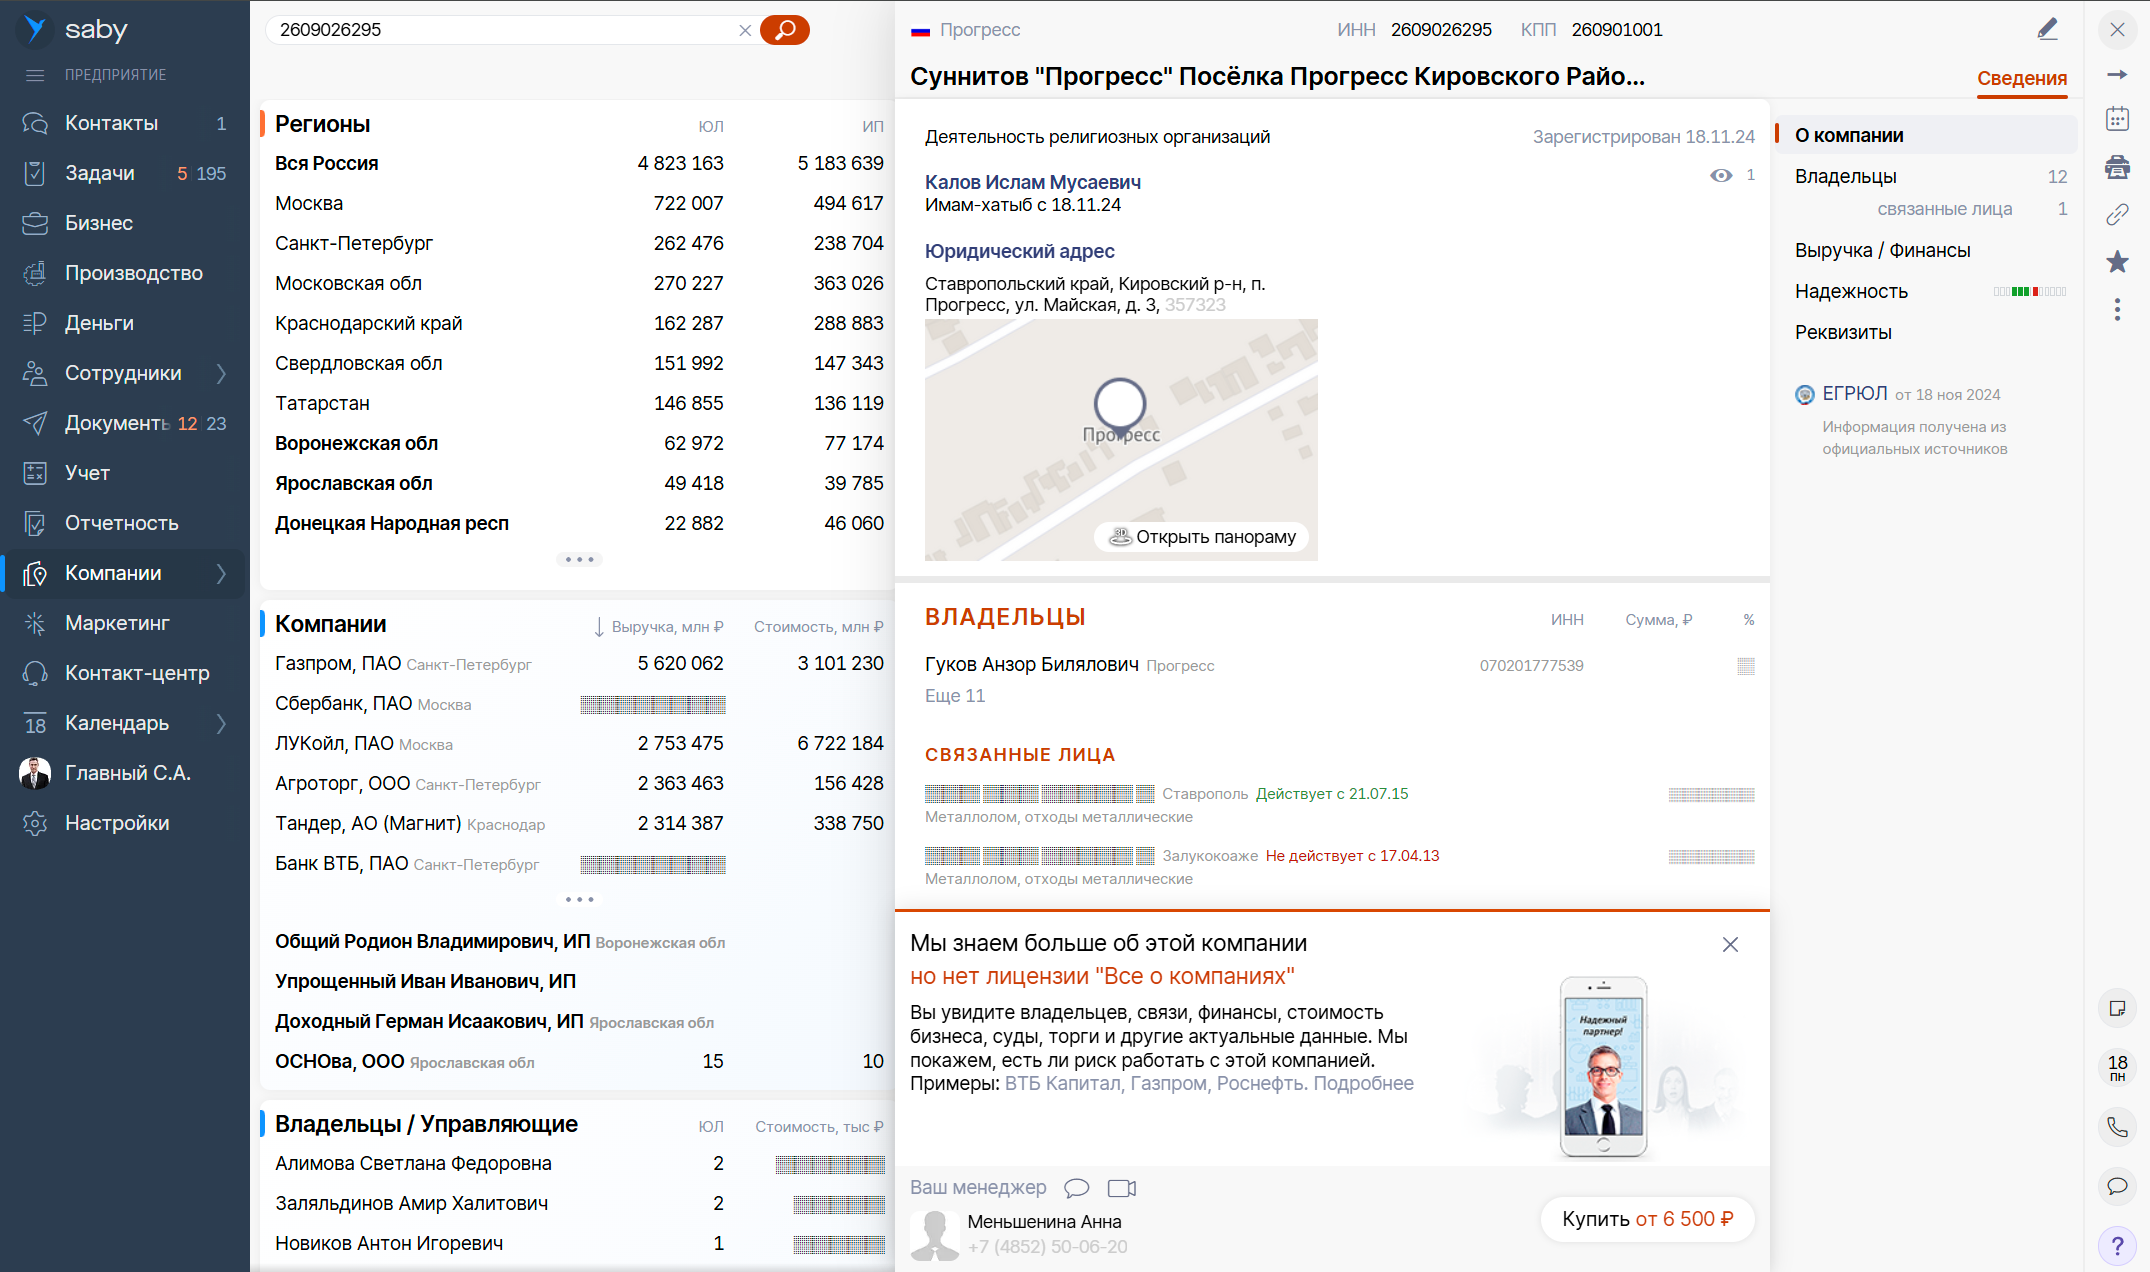The height and width of the screenshot is (1272, 2150).
Task: Copy link using chain icon
Action: point(2117,214)
